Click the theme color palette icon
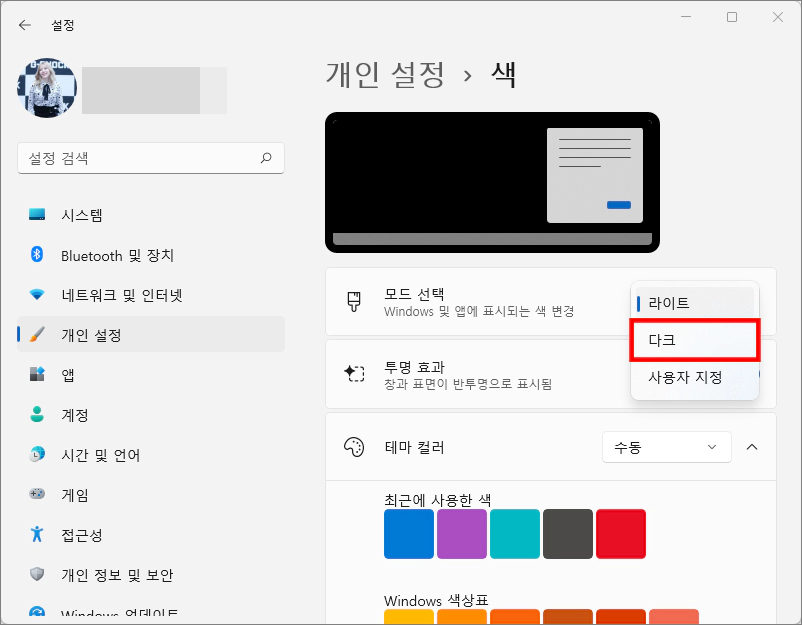 click(x=354, y=447)
